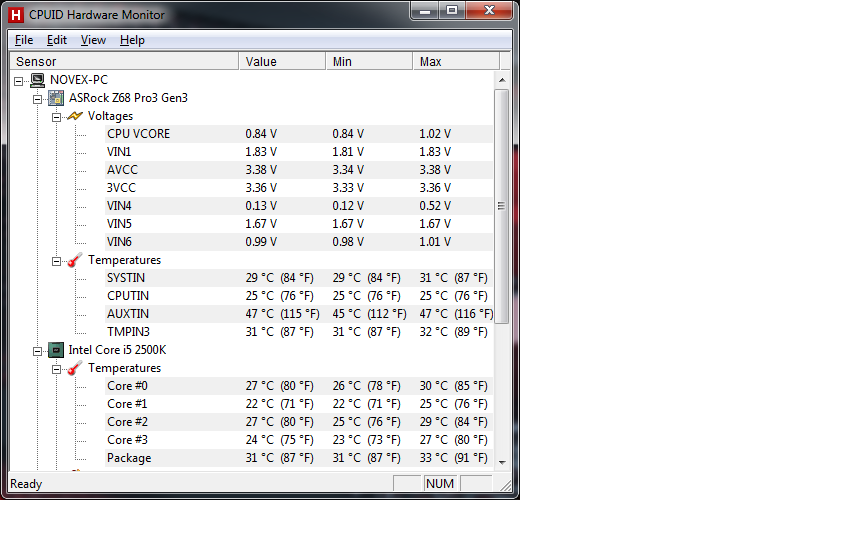Select the CPUTIN row
Screen dimensions: 864x540
click(x=299, y=296)
